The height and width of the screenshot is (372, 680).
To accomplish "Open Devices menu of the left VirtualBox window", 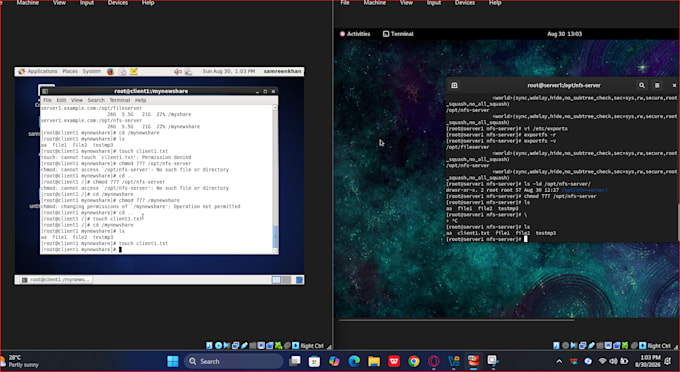I will pos(118,3).
